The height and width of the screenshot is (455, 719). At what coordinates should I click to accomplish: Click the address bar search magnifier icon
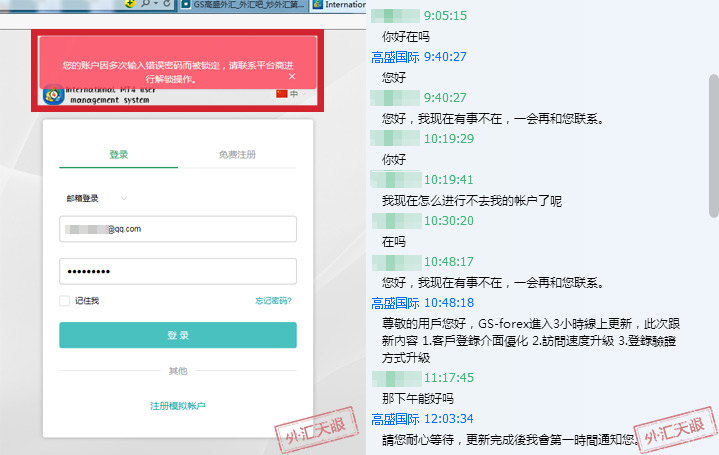point(145,4)
